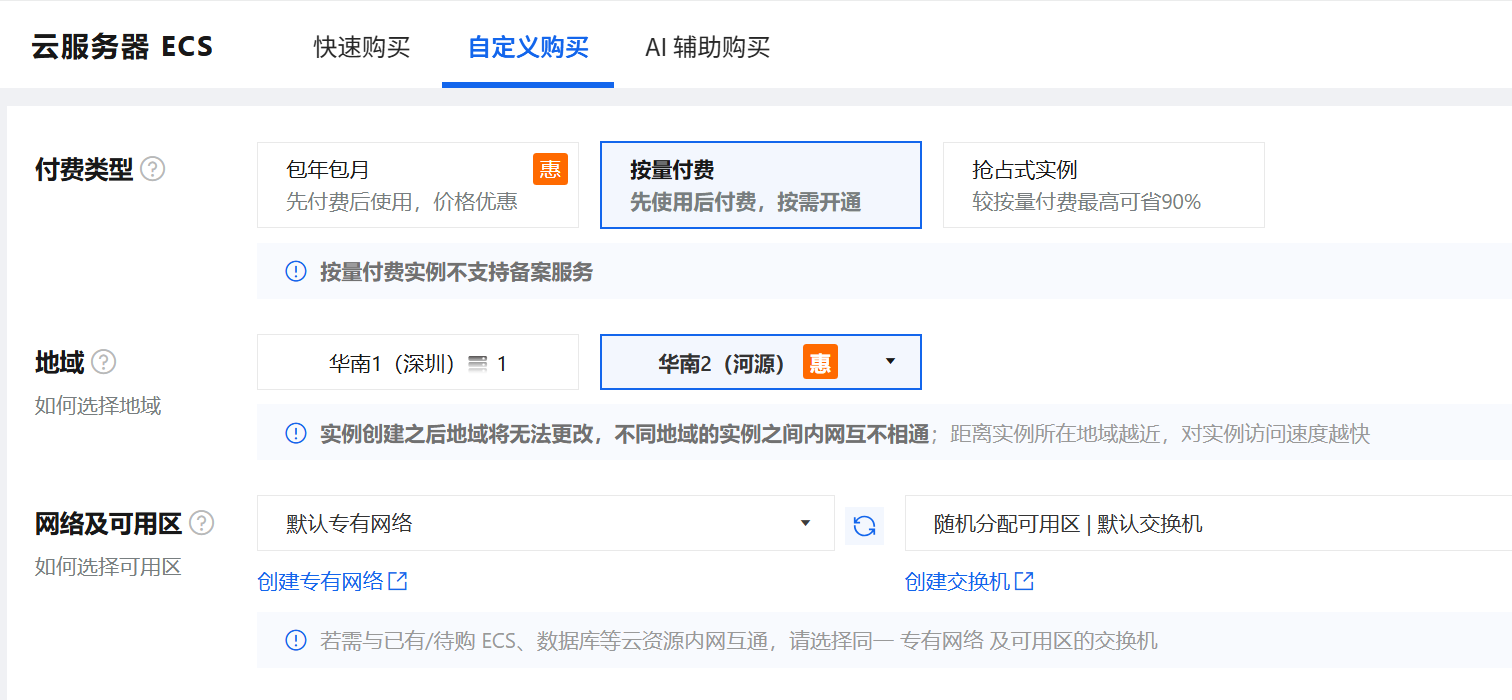This screenshot has height=700, width=1512.
Task: Open the 随机分配可用区 | 默认交换机 dropdown
Action: pos(1208,523)
